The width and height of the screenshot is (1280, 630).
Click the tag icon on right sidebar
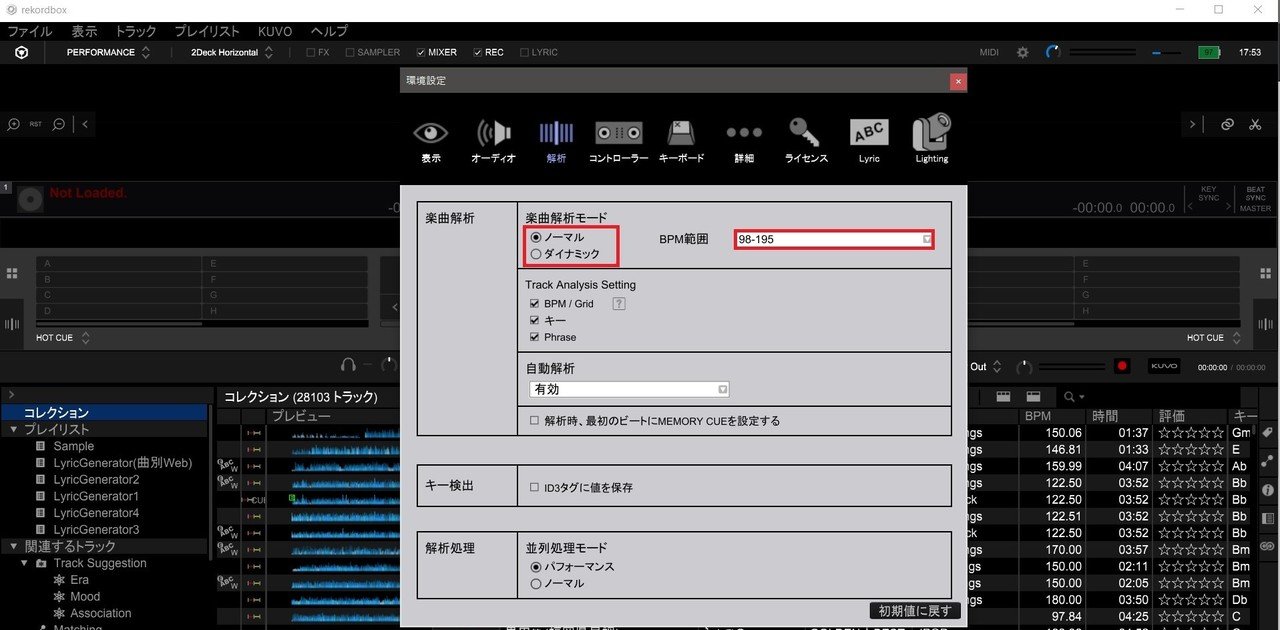[1267, 433]
